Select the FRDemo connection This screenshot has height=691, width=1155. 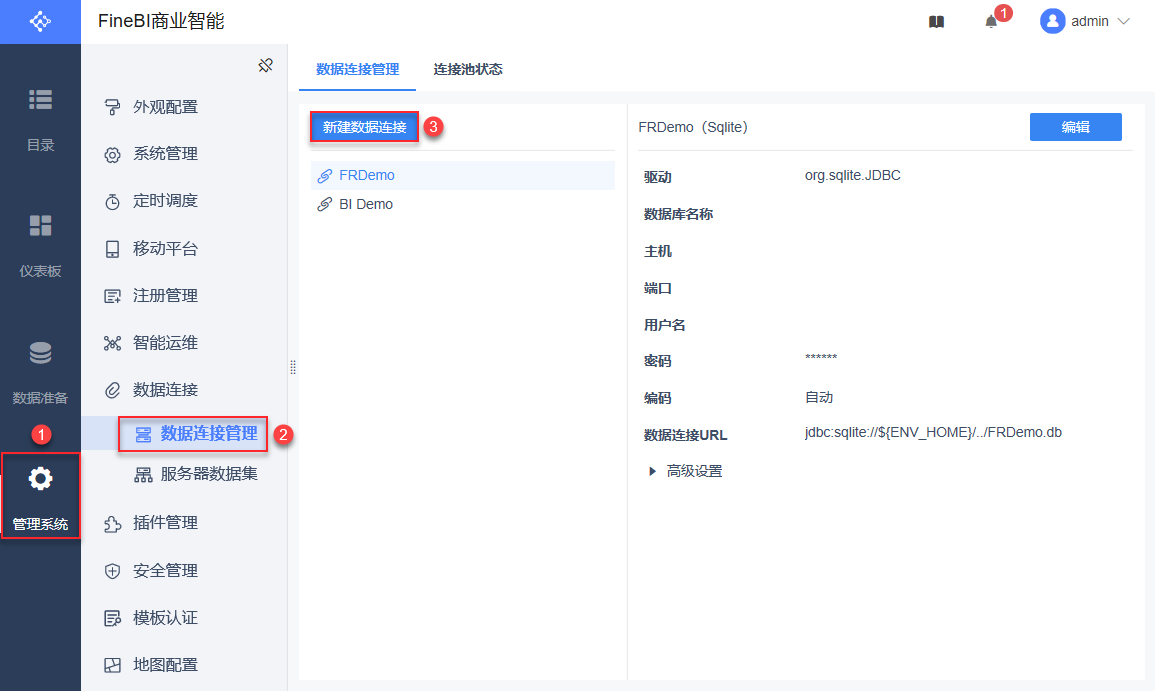point(463,175)
